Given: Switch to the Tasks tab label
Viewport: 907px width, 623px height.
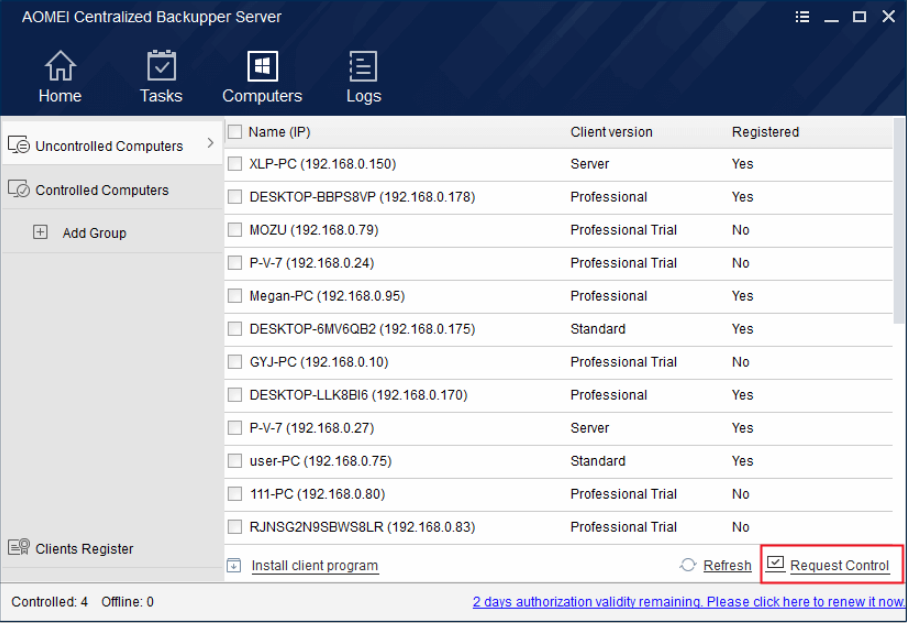Looking at the screenshot, I should point(161,96).
